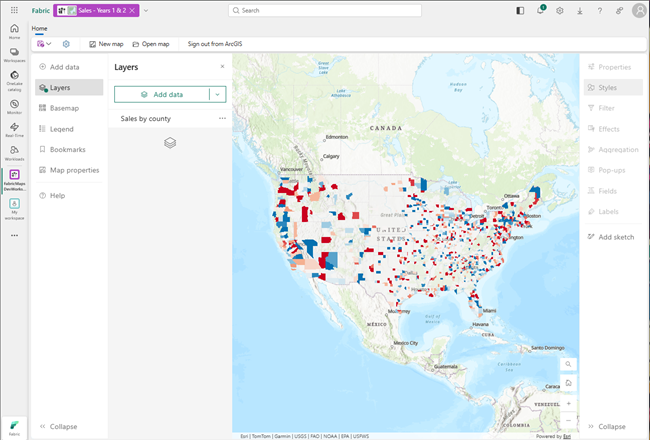The width and height of the screenshot is (650, 441).
Task: Click the New map button
Action: coord(107,44)
